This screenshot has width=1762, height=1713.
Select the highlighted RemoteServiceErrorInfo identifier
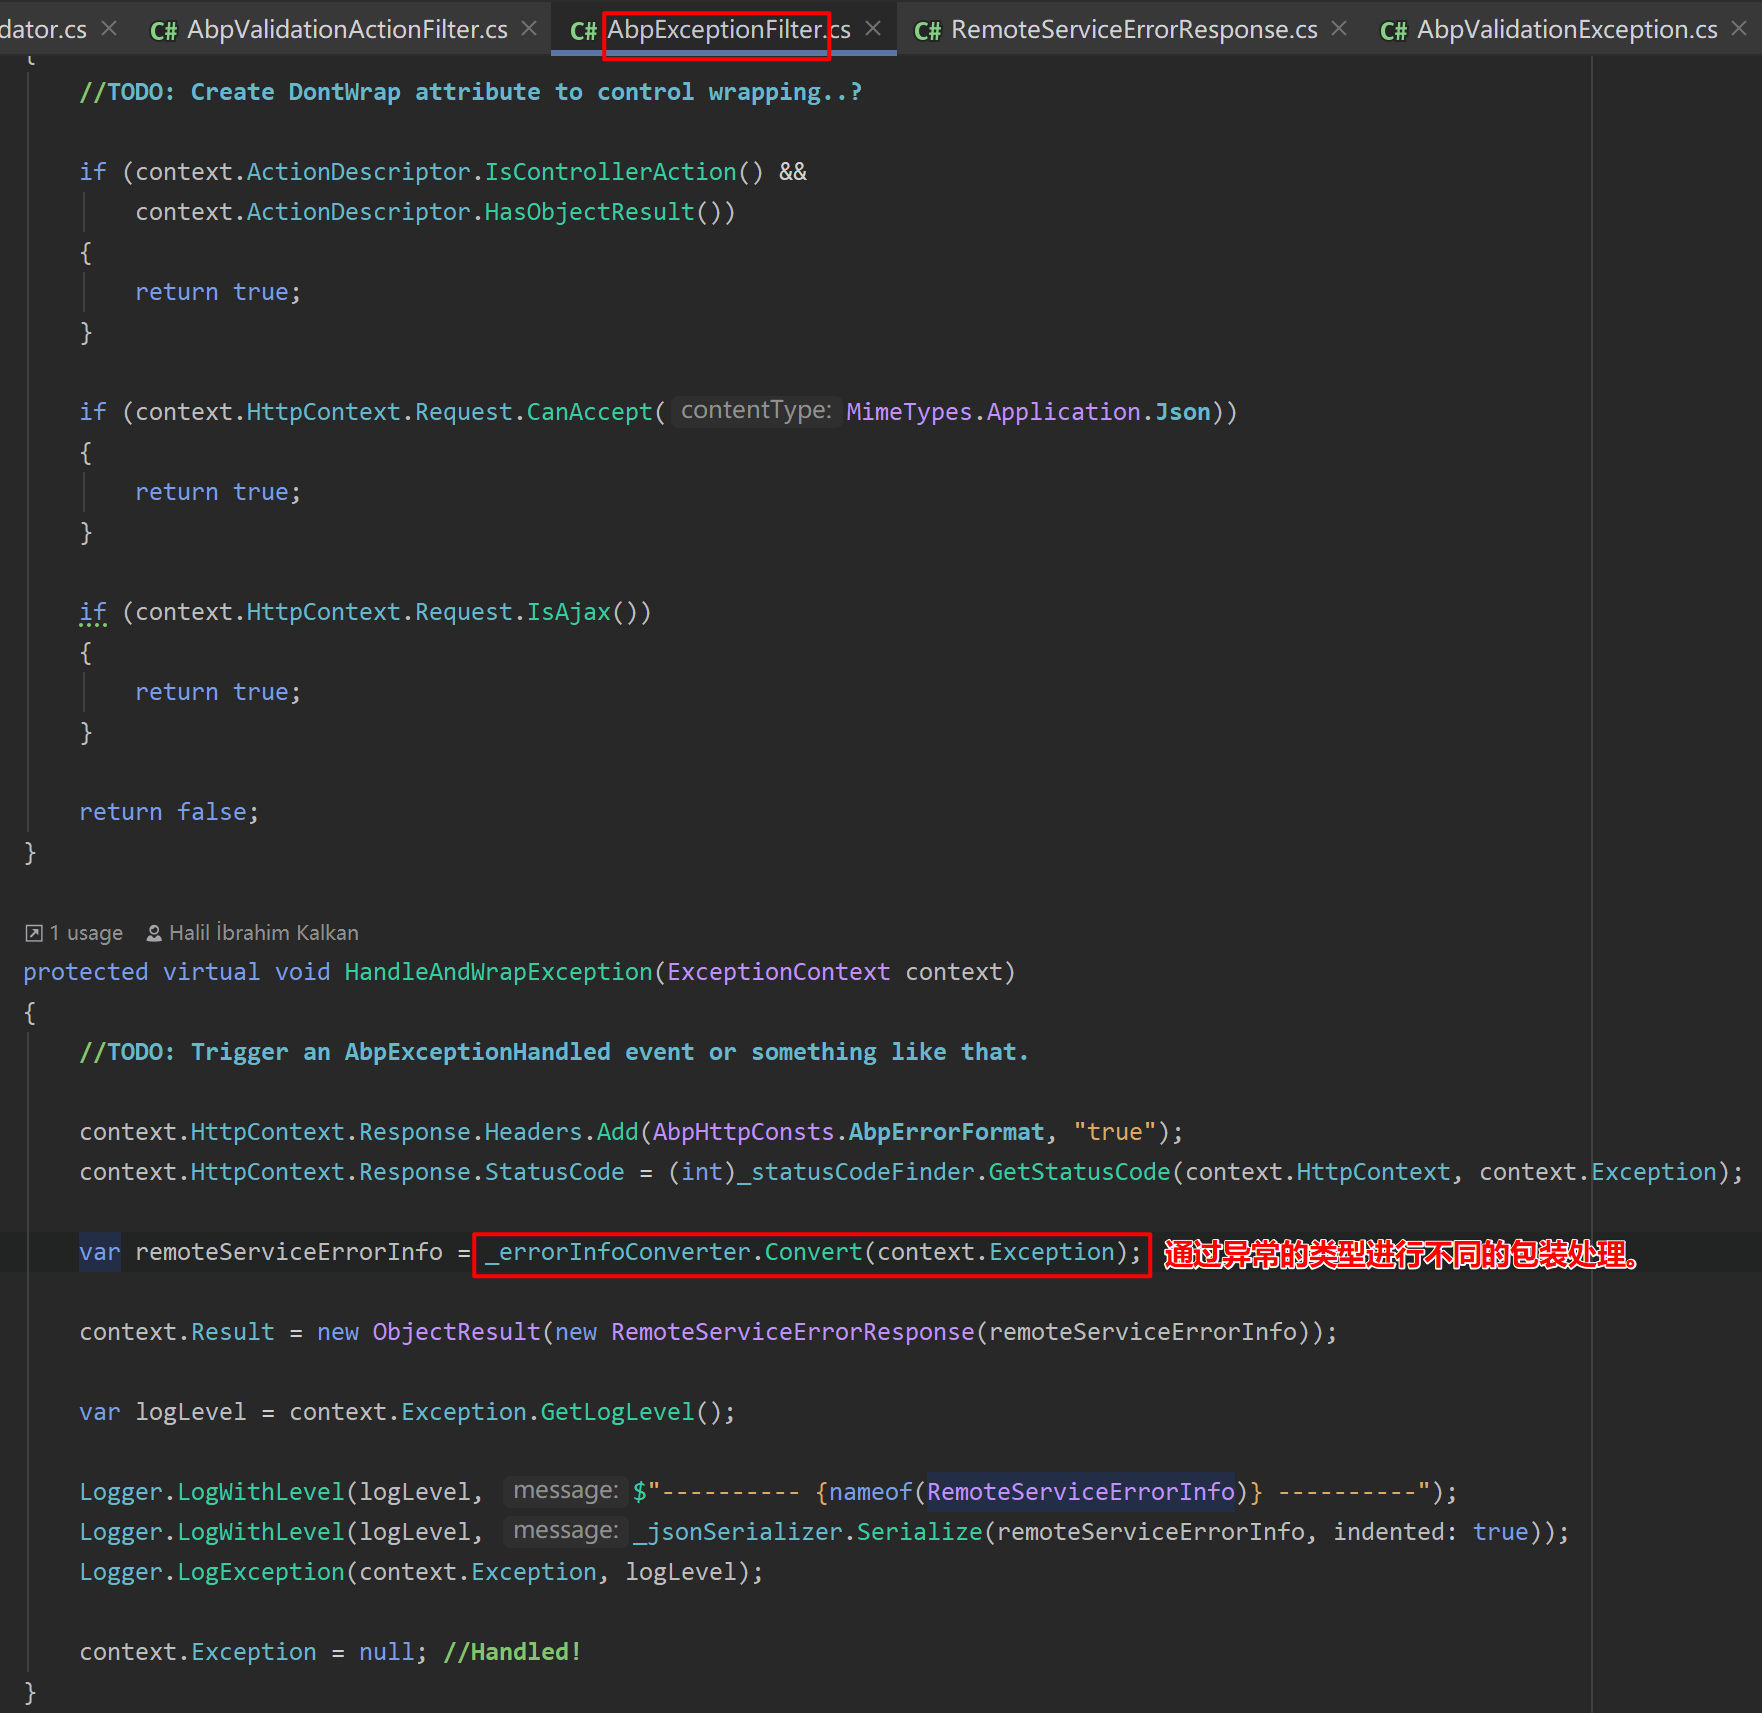pyautogui.click(x=1081, y=1491)
